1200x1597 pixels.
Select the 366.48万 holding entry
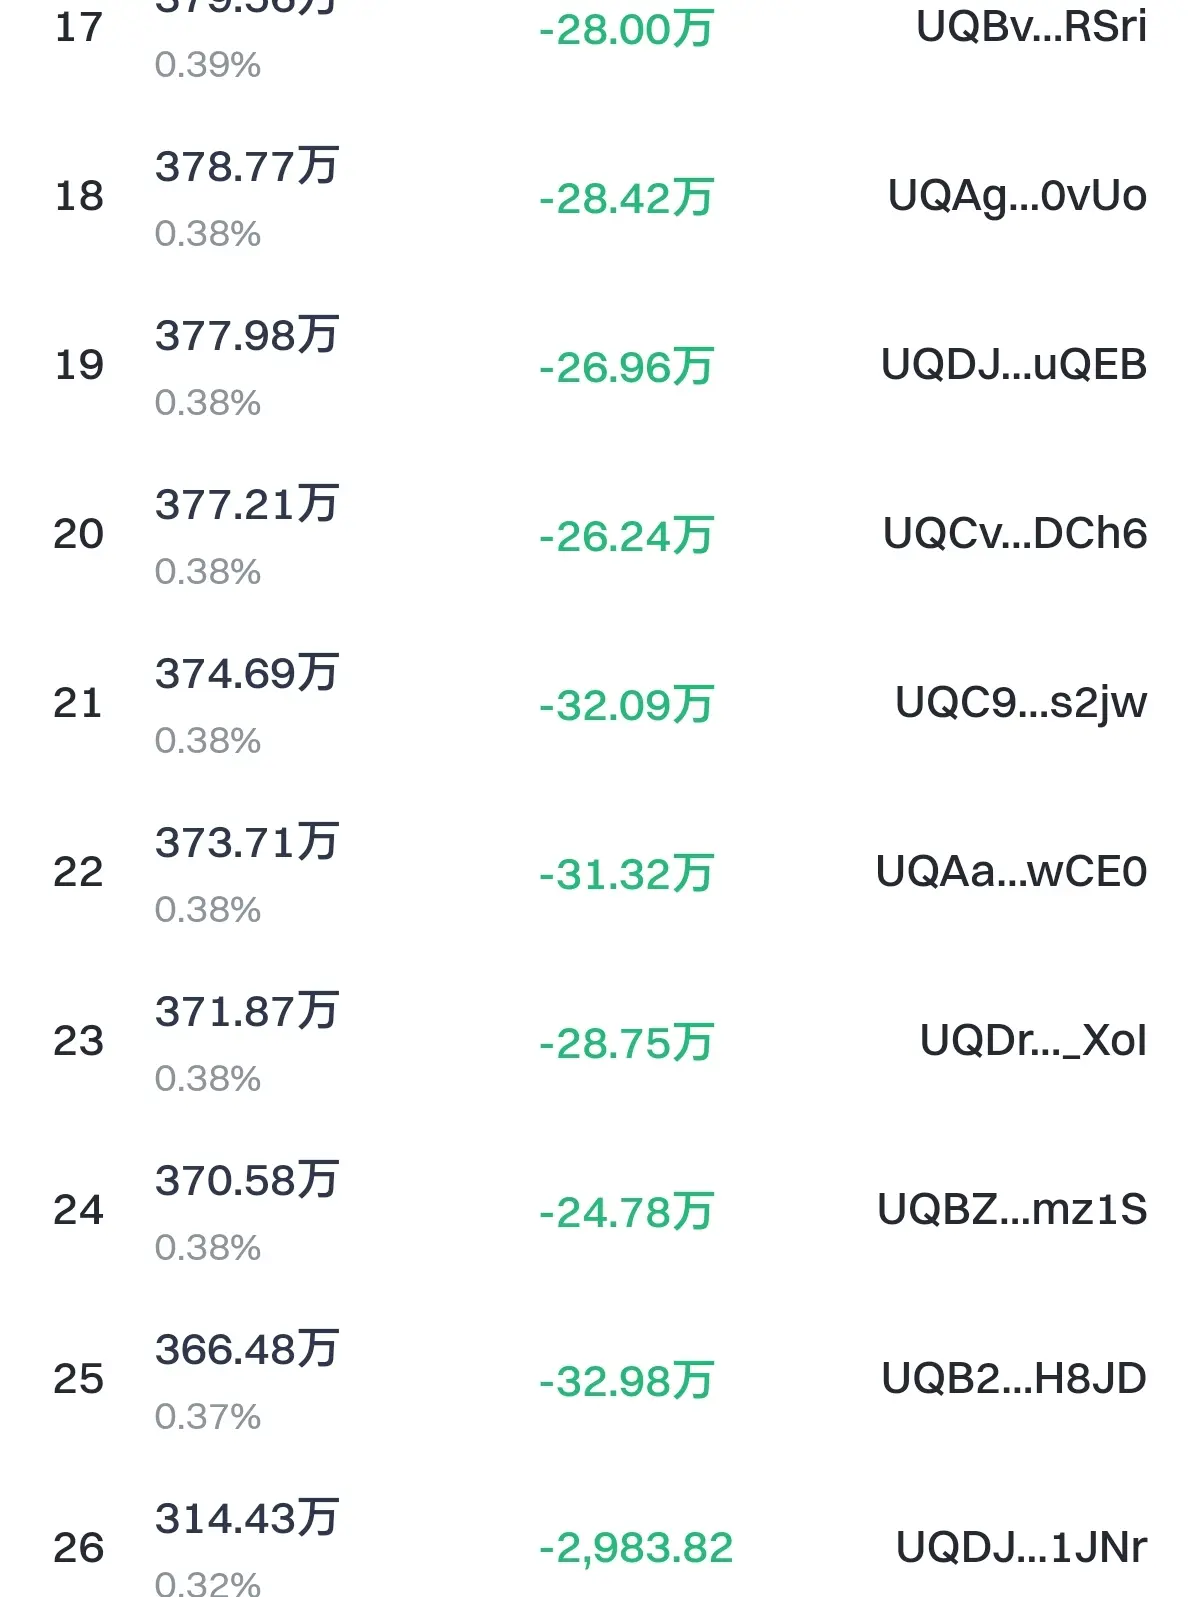(247, 1350)
